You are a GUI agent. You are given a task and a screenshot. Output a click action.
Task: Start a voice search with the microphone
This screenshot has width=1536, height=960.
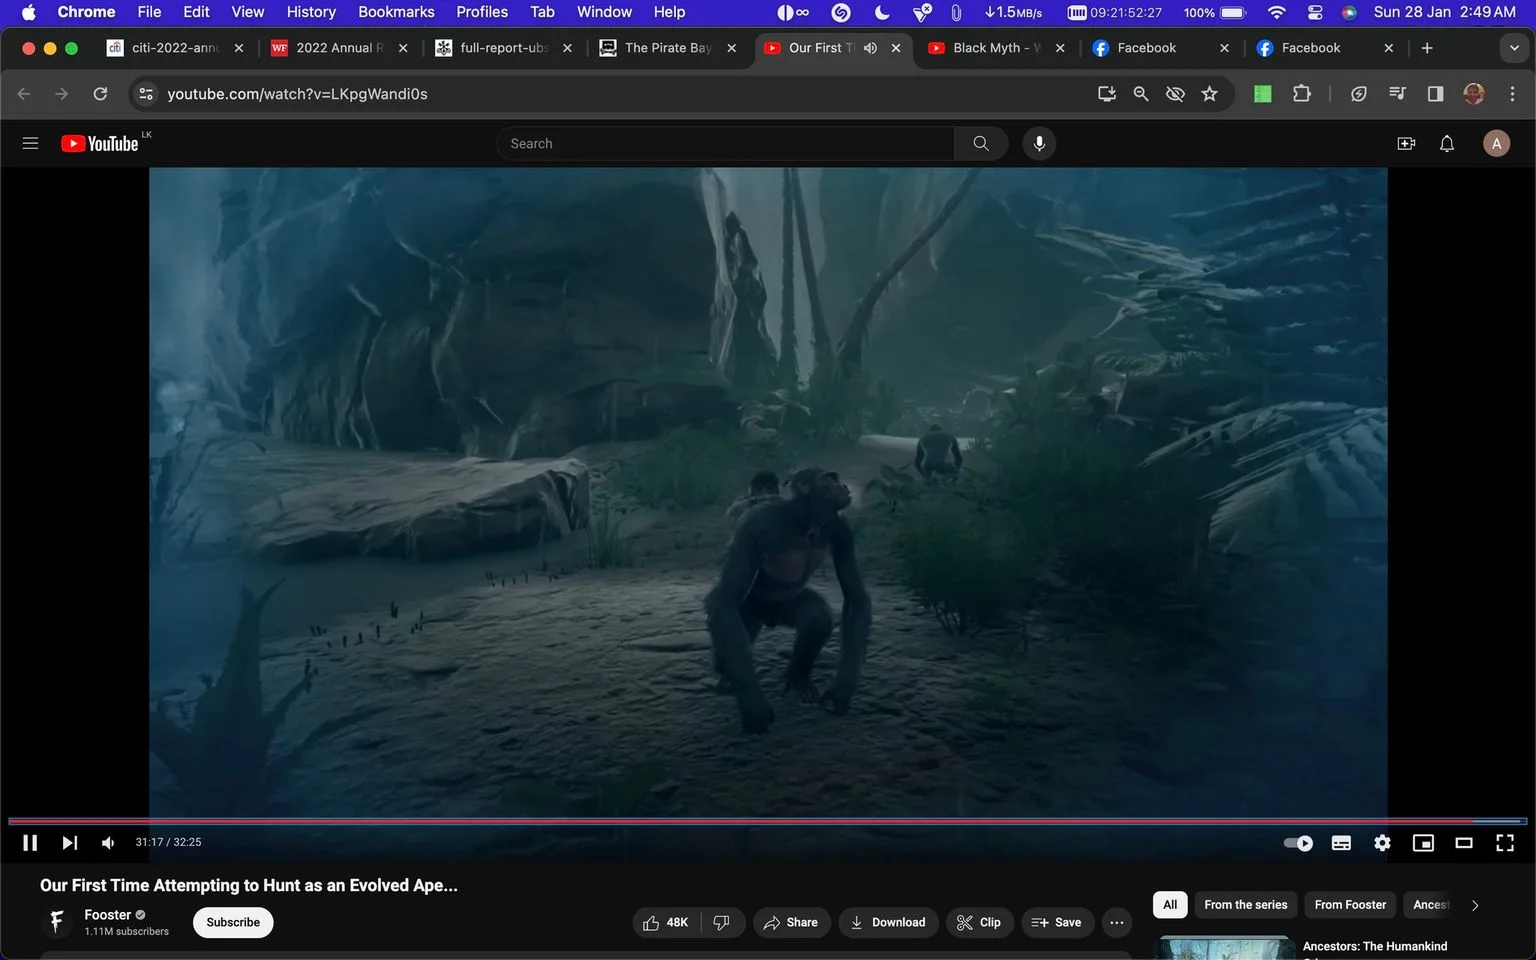coord(1039,144)
